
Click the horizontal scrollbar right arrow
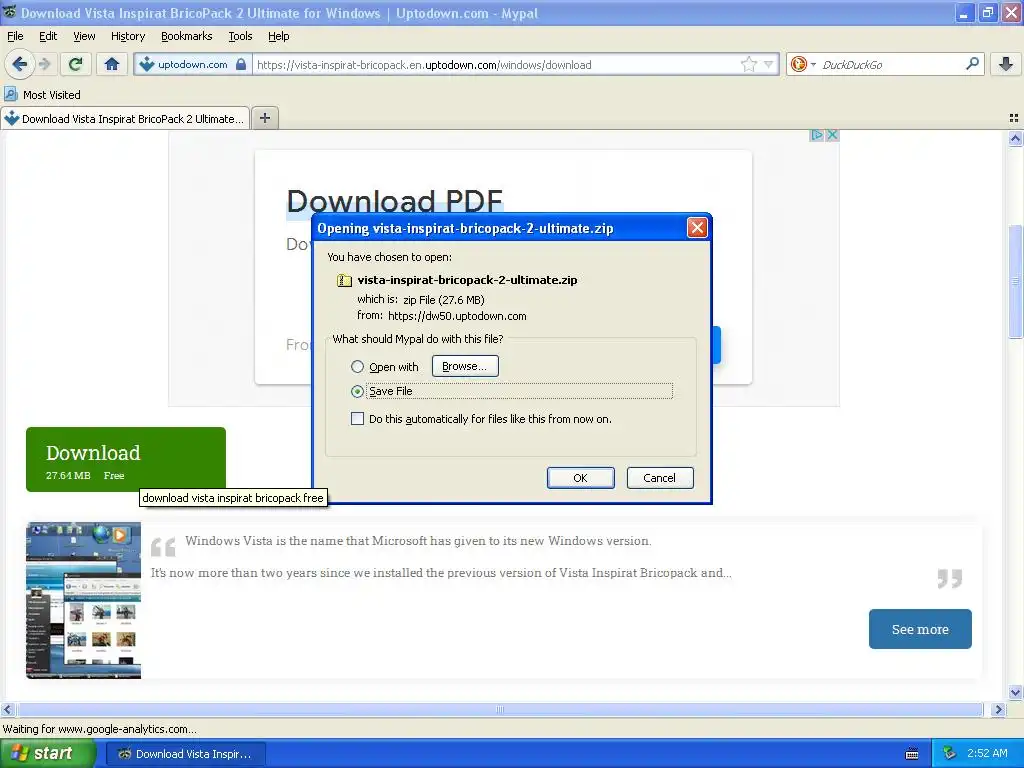tap(998, 709)
